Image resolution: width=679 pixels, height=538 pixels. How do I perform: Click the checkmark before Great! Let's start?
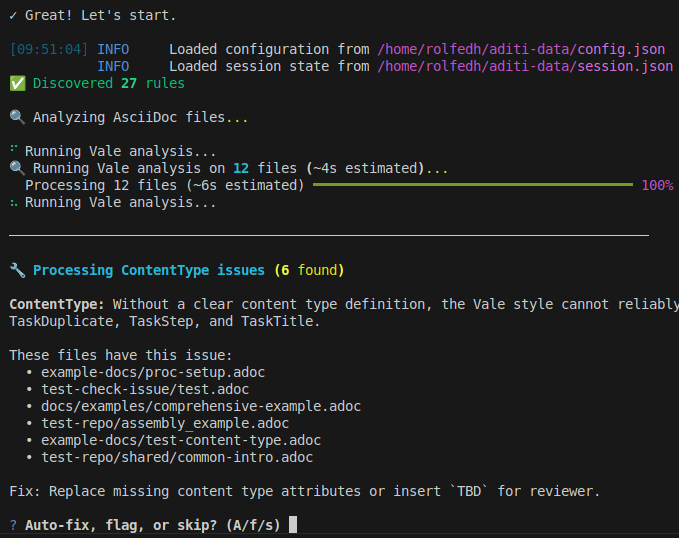click(x=13, y=16)
